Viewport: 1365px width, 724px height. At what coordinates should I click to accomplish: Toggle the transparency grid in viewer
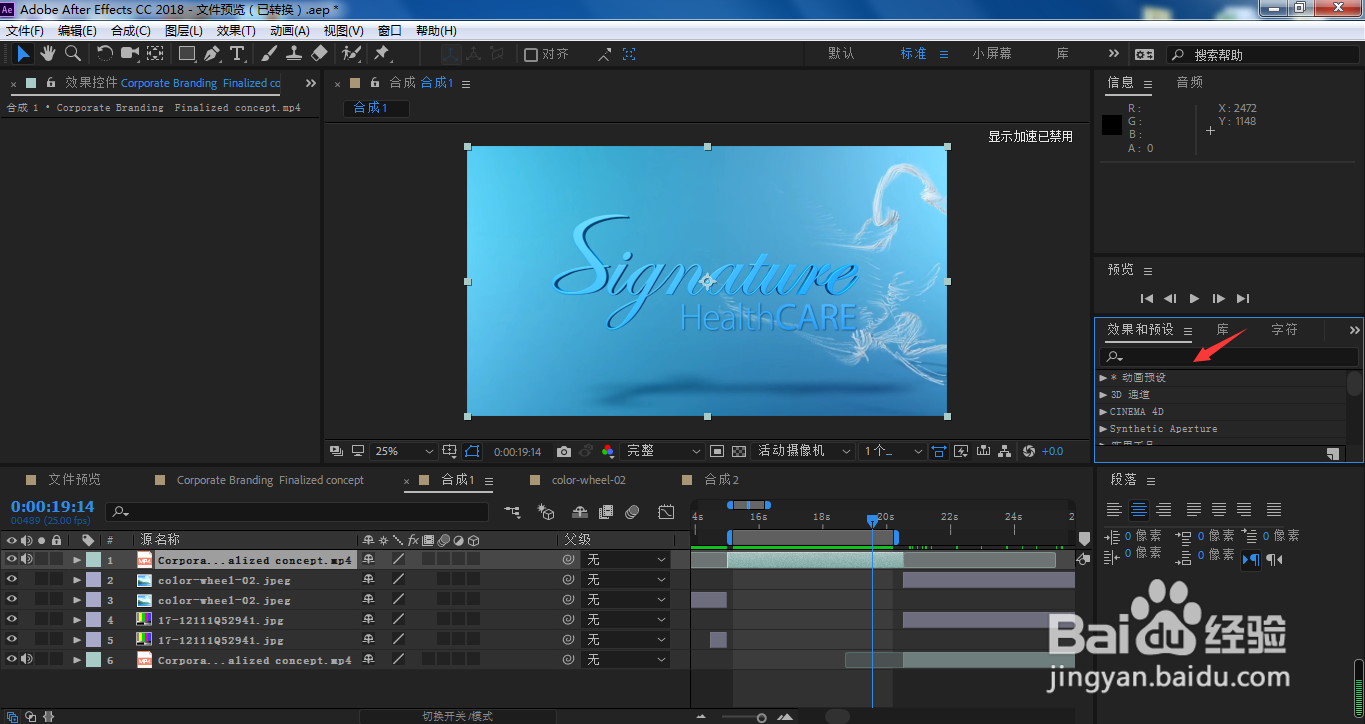(x=739, y=452)
